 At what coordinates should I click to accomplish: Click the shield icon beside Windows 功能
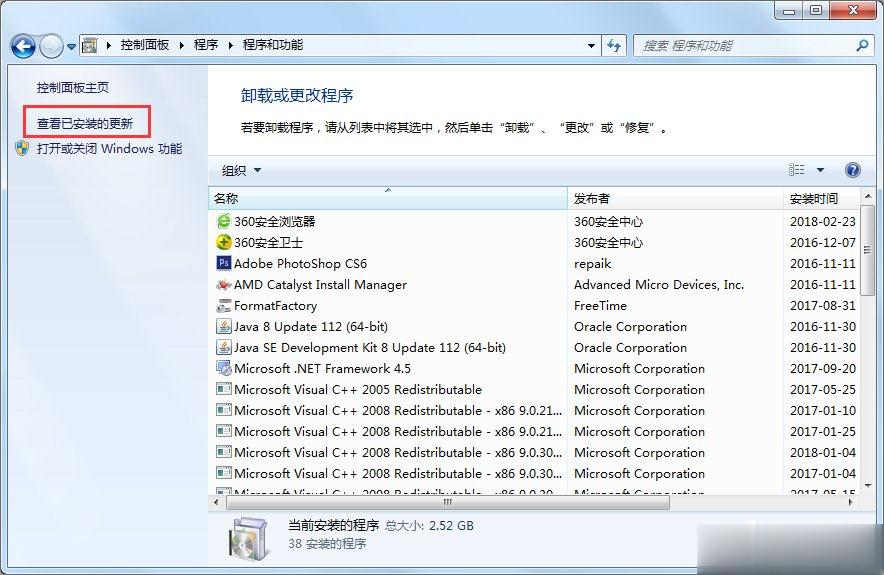point(23,149)
